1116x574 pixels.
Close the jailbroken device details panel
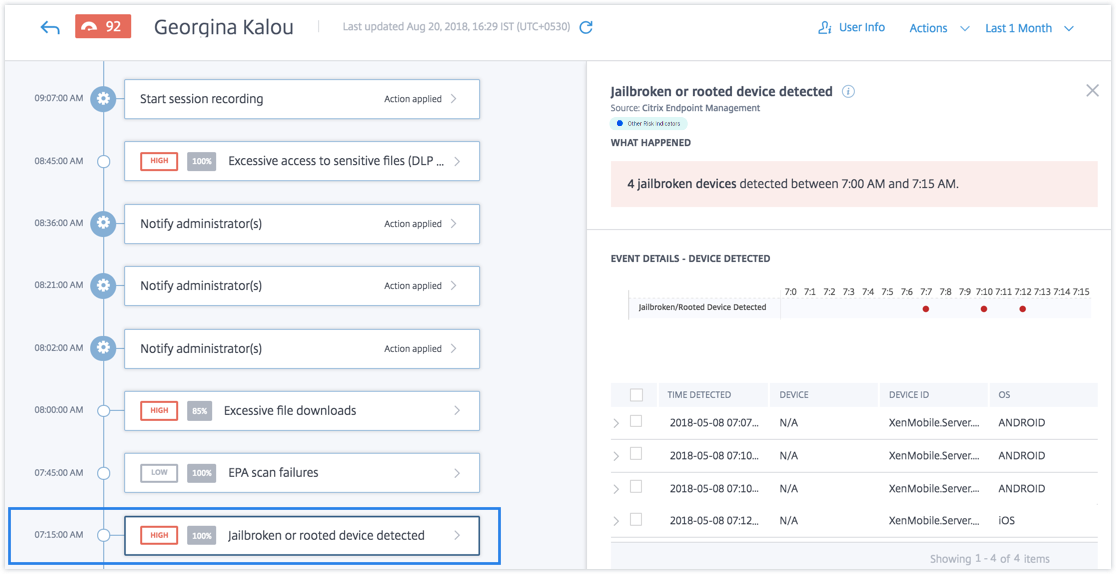[x=1092, y=91]
